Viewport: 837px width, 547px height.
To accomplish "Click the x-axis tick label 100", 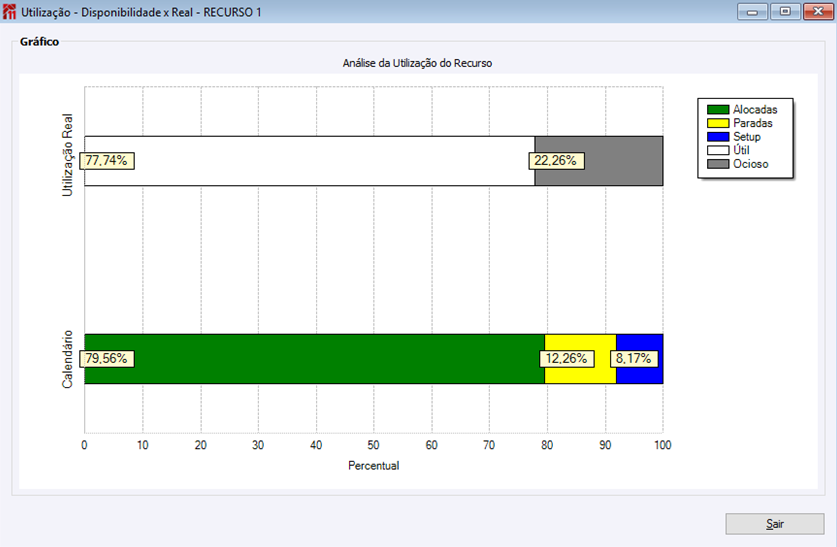I will click(x=662, y=445).
